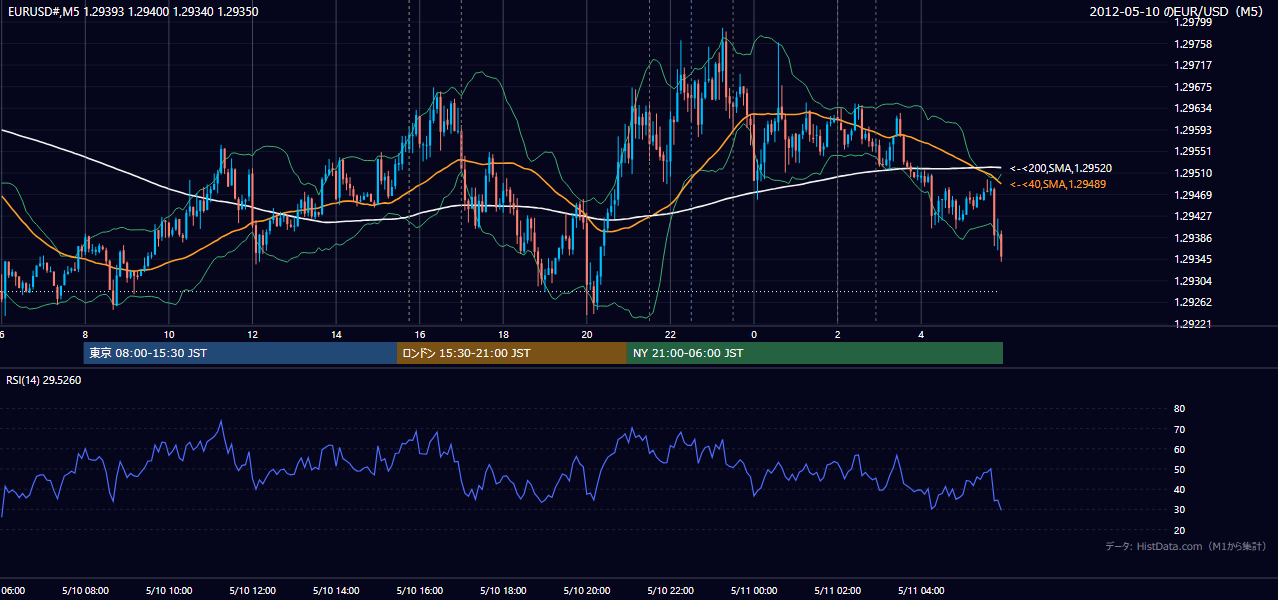This screenshot has width=1278, height=600.
Task: Click price axis value 1.29634
Action: click(1192, 108)
